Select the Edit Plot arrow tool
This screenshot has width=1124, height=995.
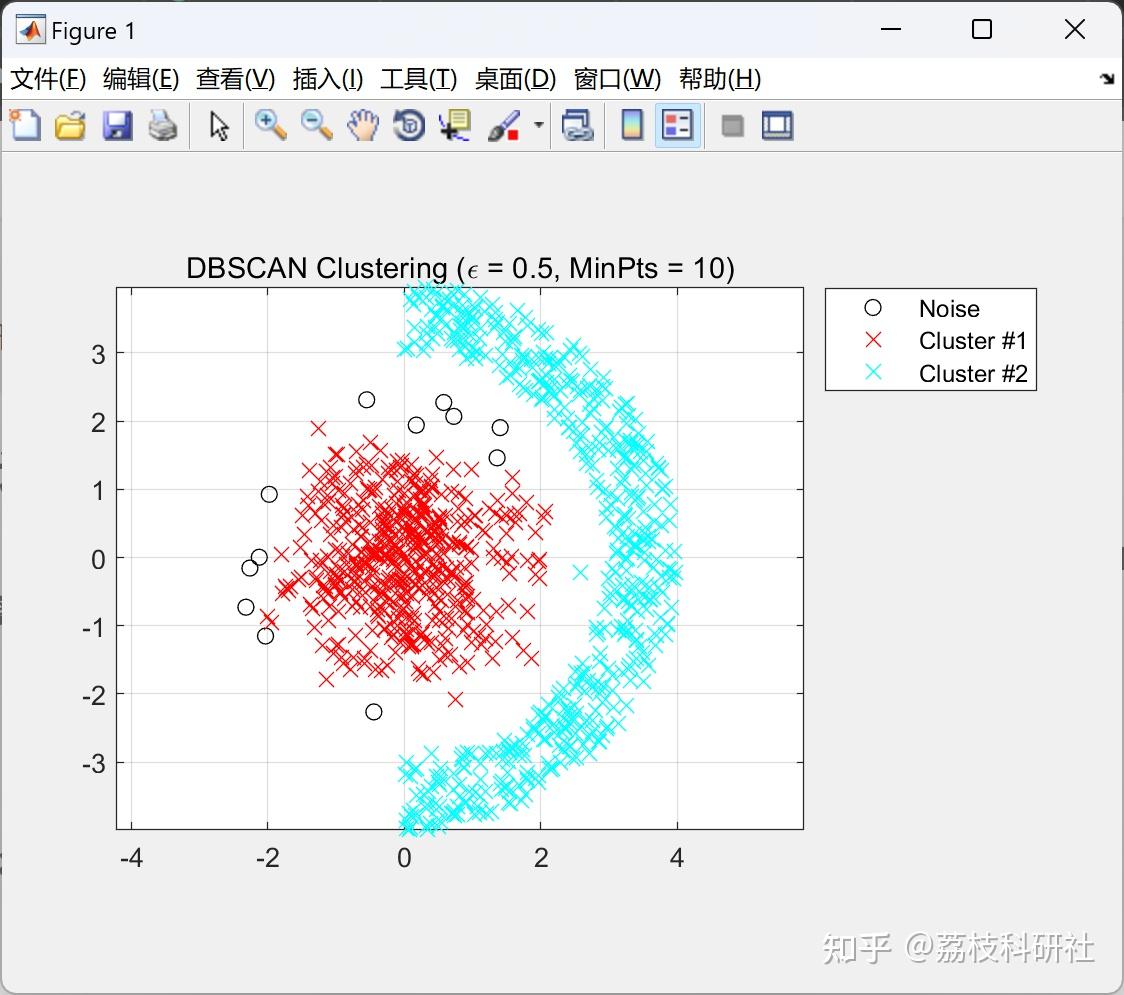217,125
